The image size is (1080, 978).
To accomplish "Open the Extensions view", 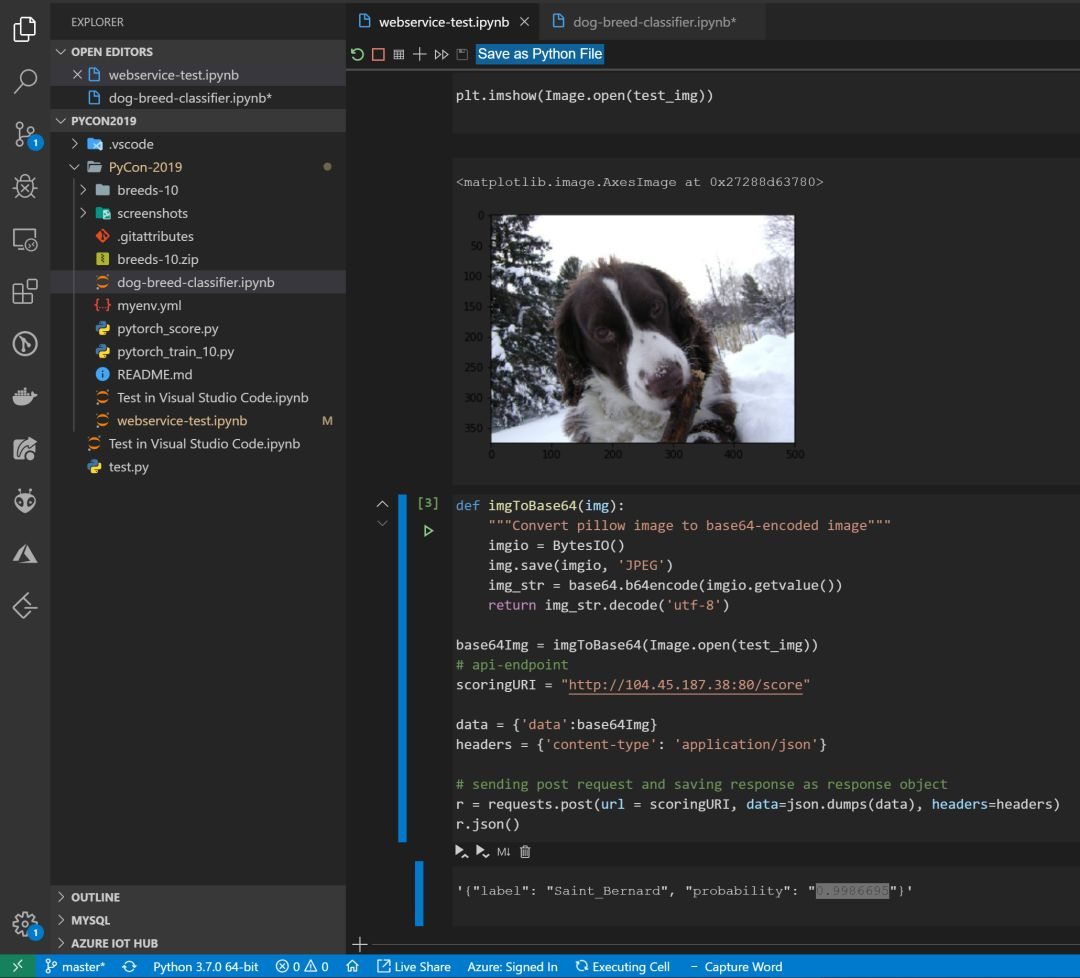I will [25, 291].
